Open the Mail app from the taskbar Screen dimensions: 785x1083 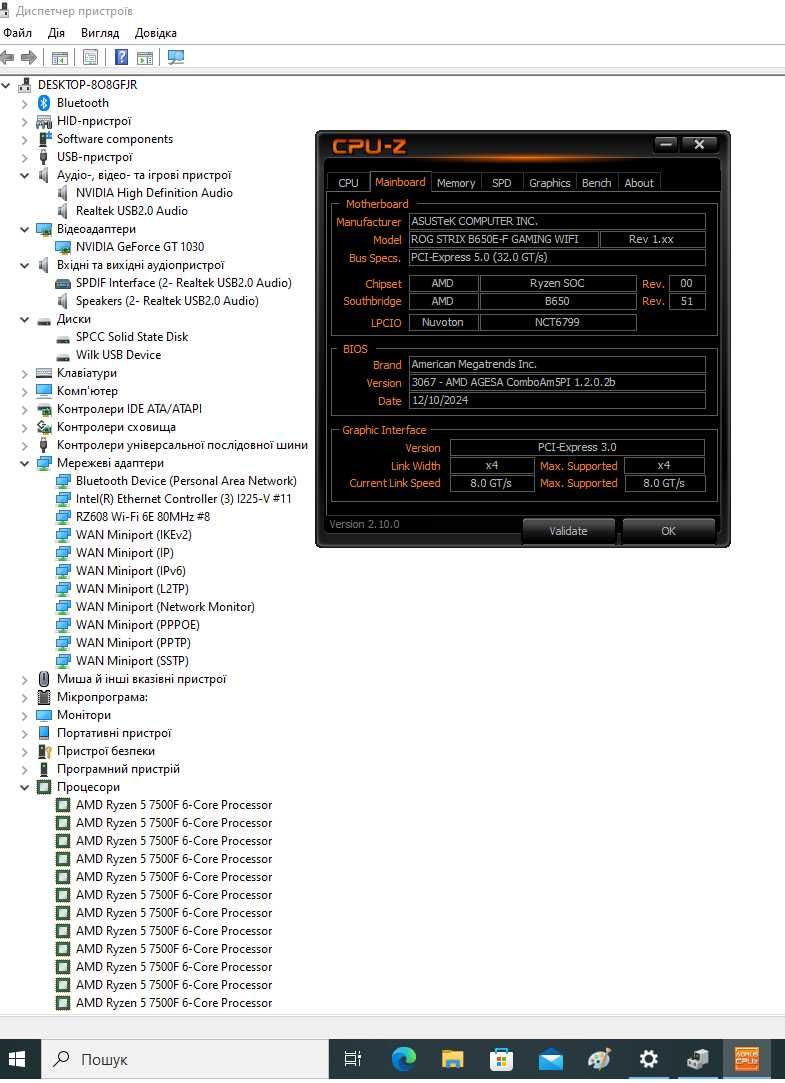(x=550, y=1059)
